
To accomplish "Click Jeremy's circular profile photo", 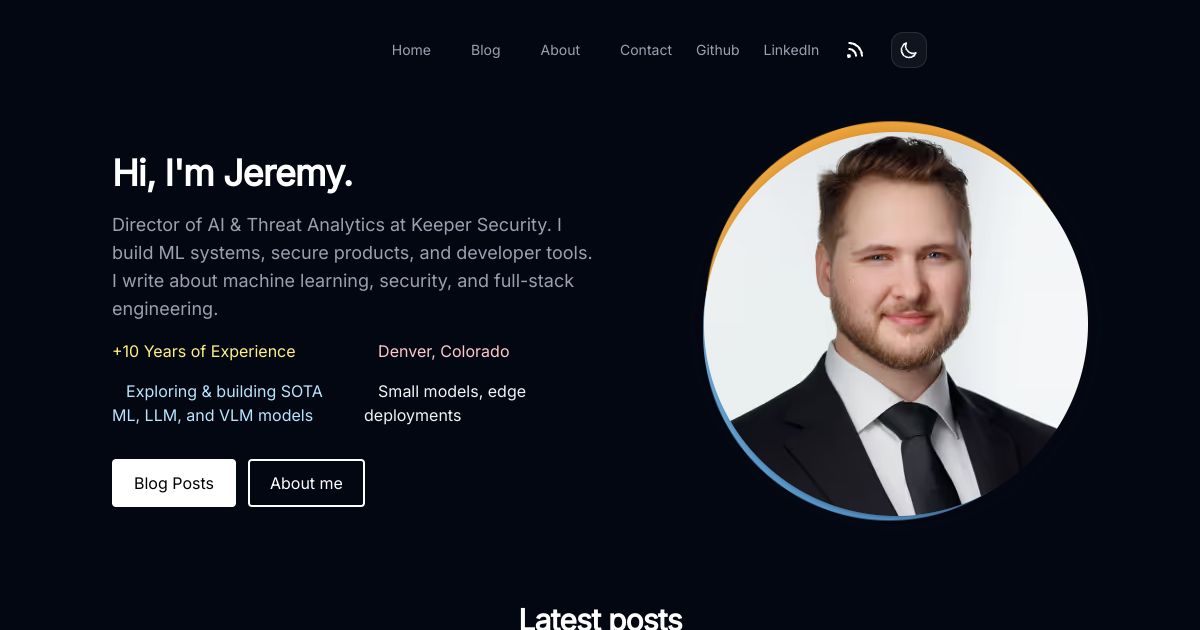I will point(895,323).
